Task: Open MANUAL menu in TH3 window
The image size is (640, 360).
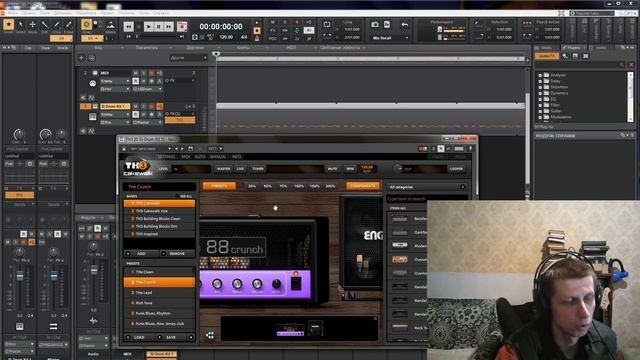Action: (218, 157)
